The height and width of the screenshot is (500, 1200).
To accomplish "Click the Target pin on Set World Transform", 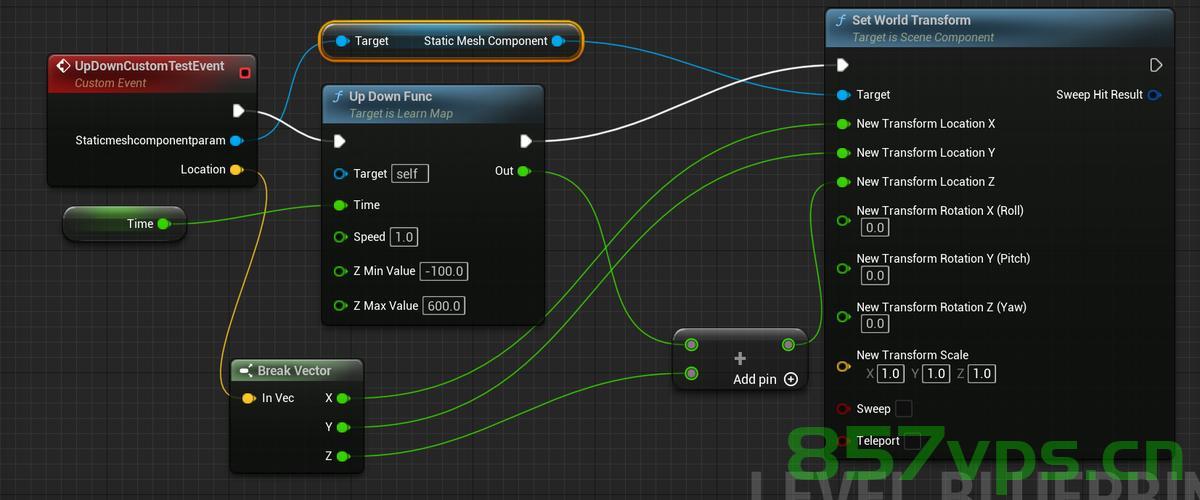I will (843, 95).
